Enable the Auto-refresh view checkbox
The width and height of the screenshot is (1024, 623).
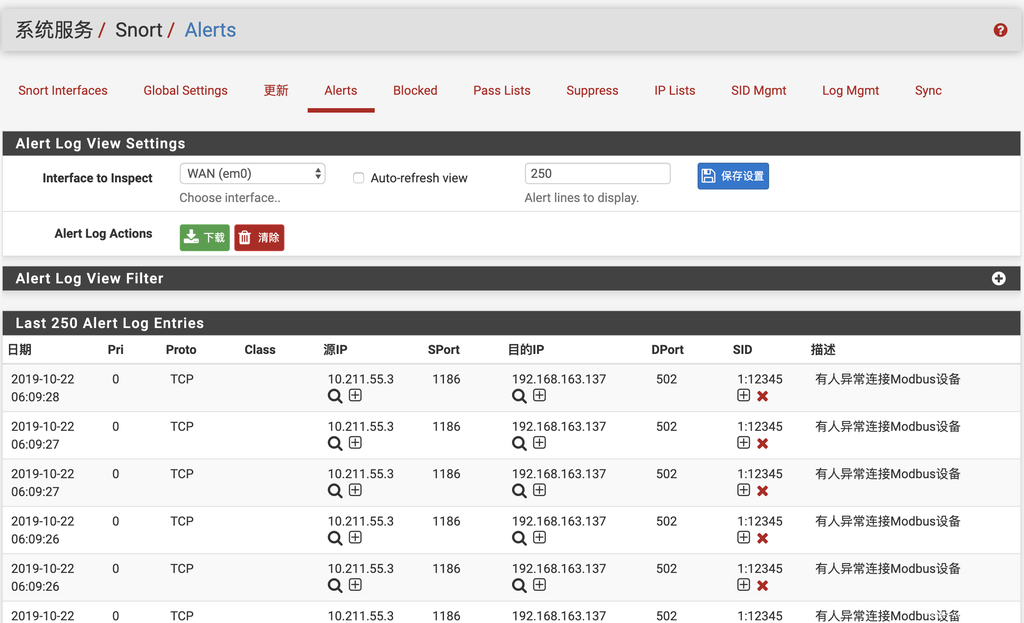click(358, 178)
